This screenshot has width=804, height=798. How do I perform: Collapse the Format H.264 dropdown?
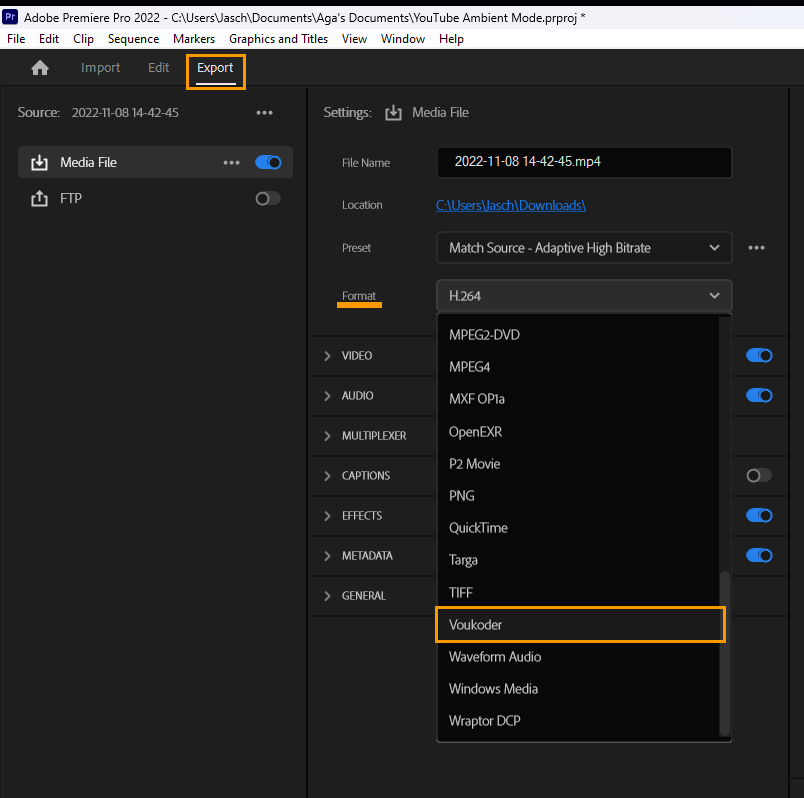click(584, 296)
